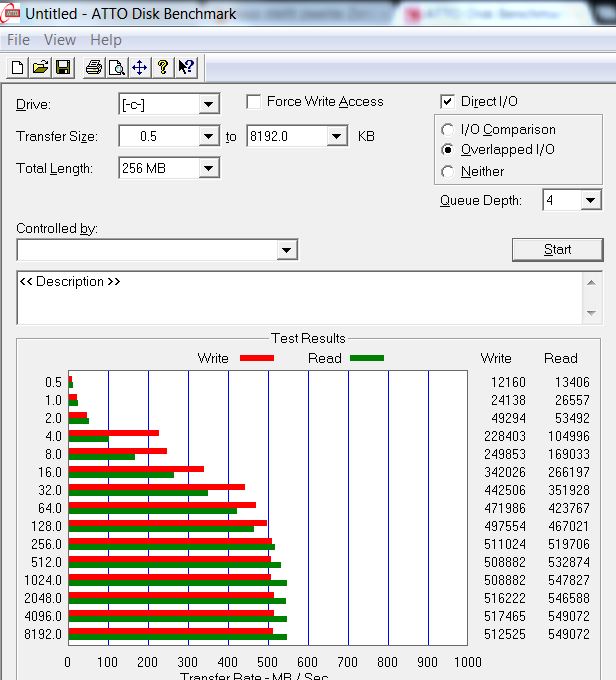Click the New document toolbar icon
The image size is (616, 680).
17,68
